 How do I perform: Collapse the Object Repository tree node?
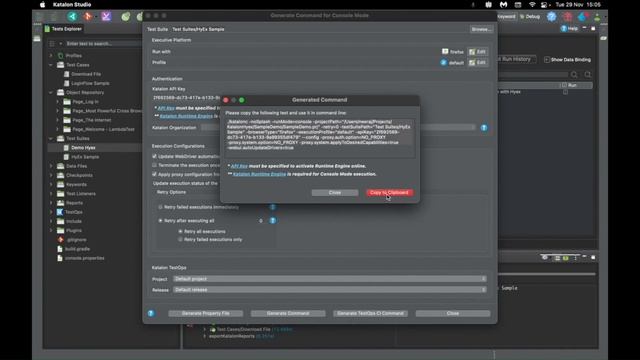(51, 93)
